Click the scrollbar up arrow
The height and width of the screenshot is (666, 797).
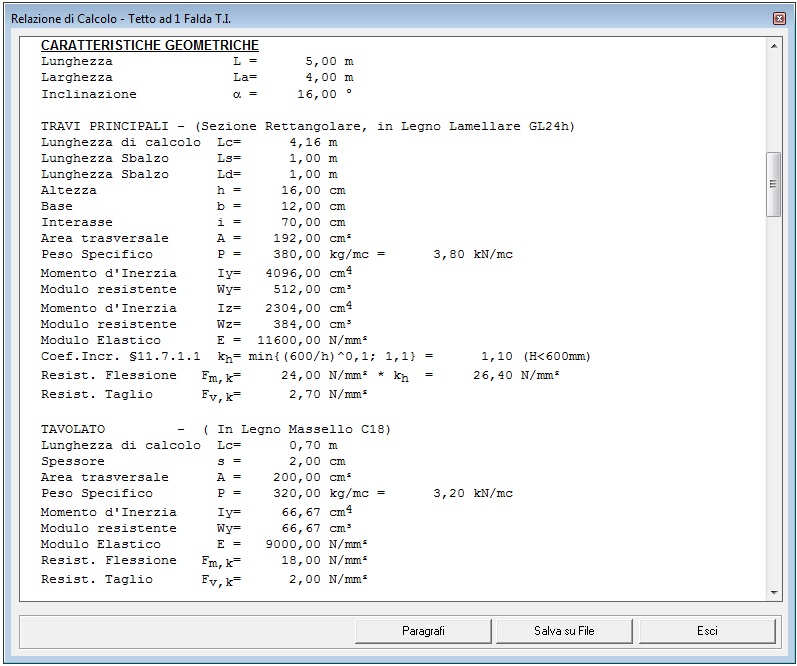[774, 46]
